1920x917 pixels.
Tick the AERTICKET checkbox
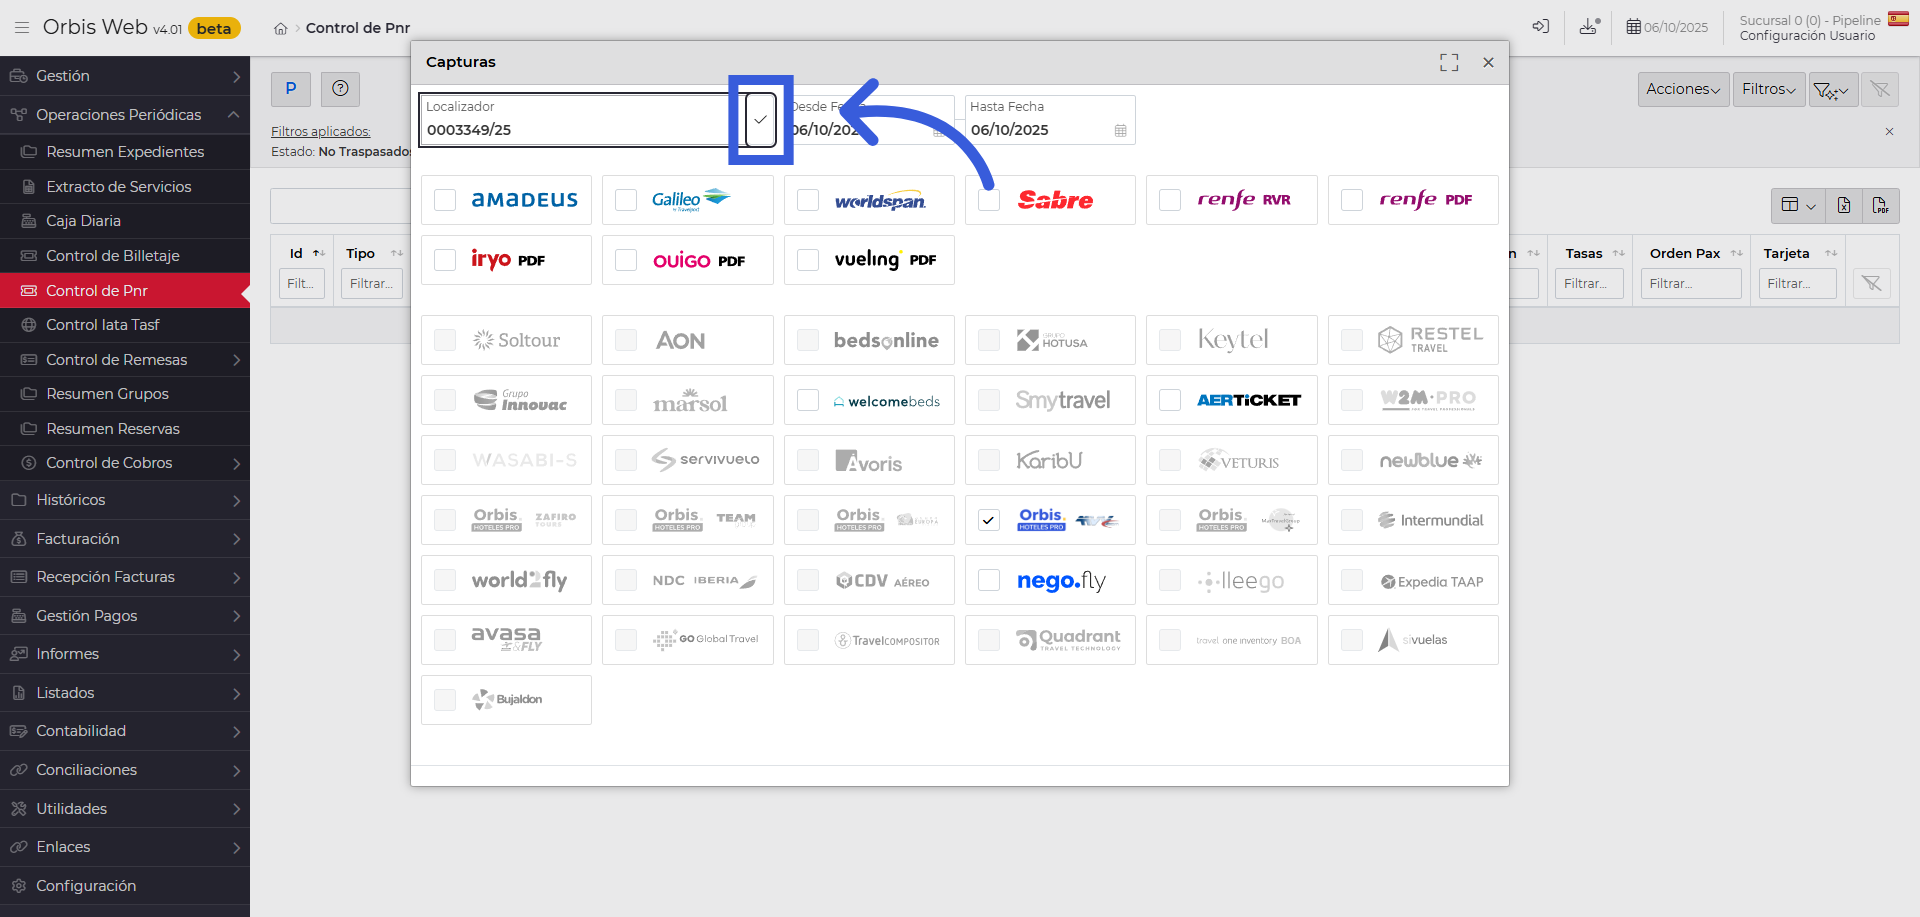(1170, 400)
